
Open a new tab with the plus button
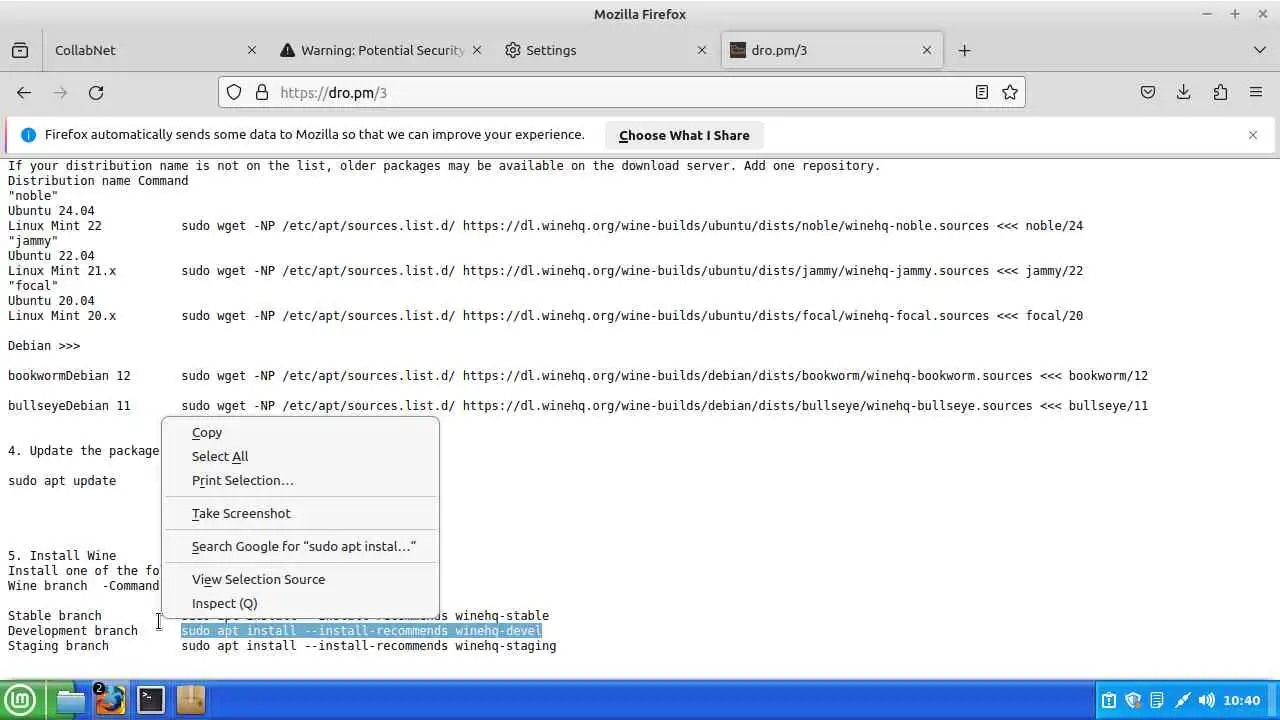pos(964,50)
